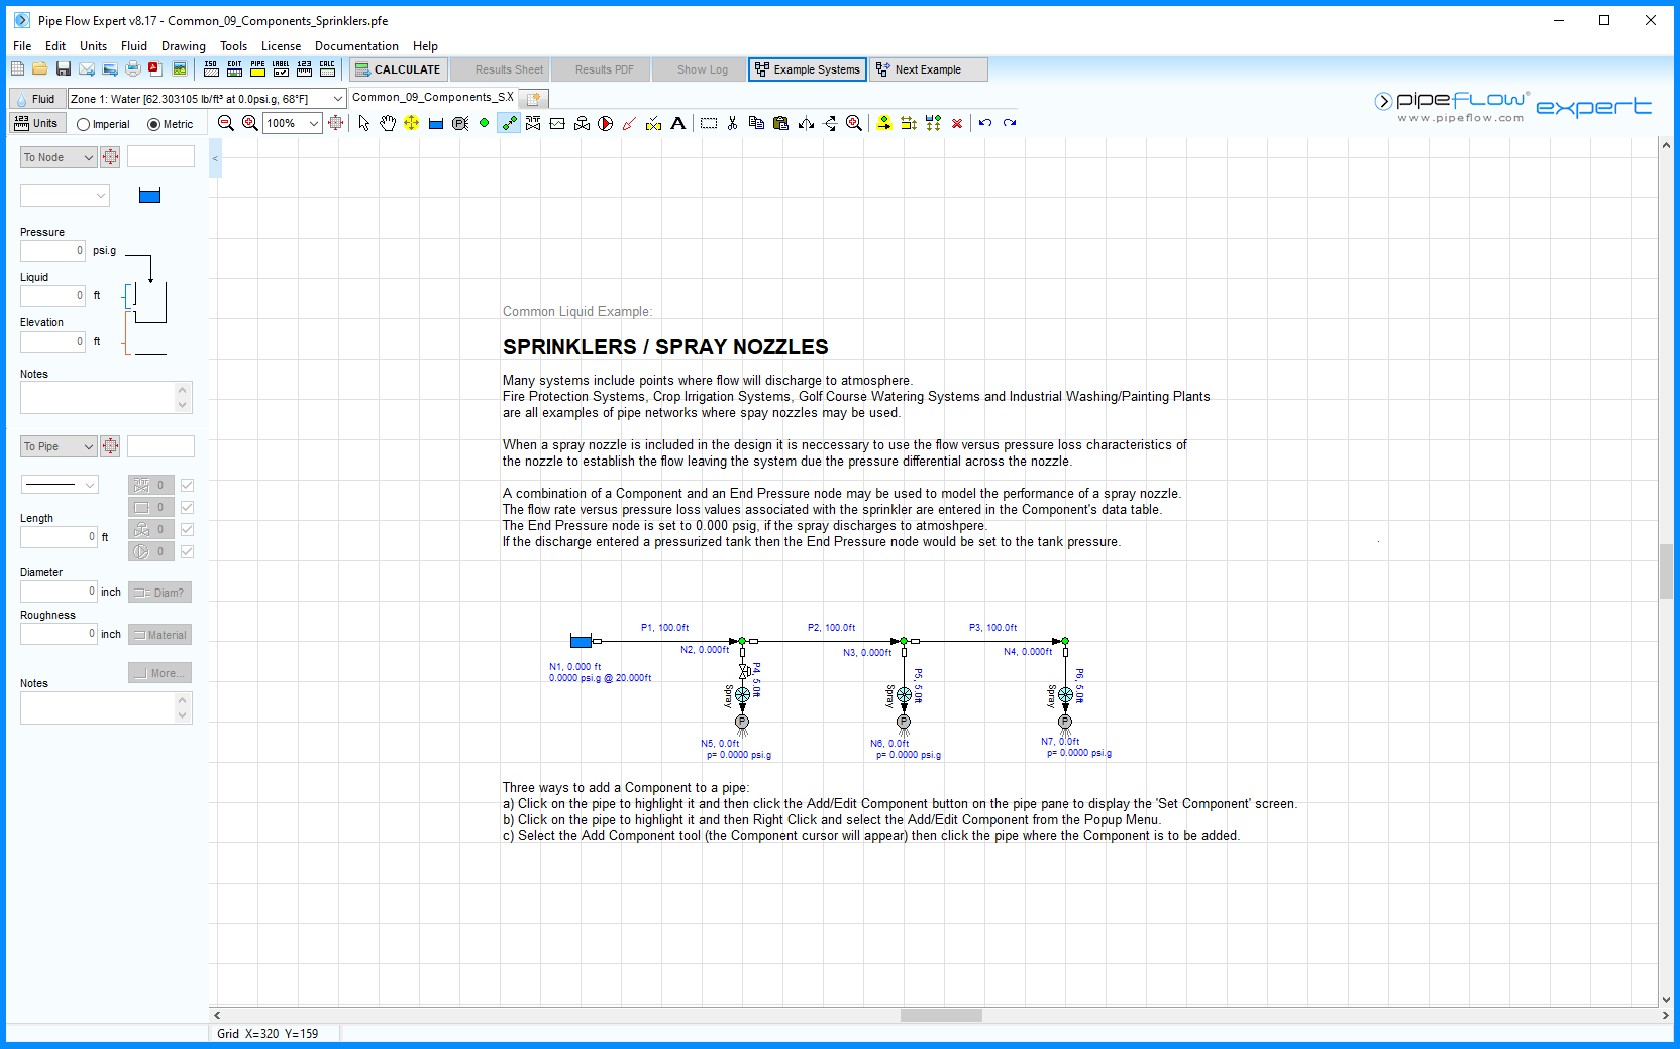Click the CALC options toolbar icon

[x=327, y=69]
